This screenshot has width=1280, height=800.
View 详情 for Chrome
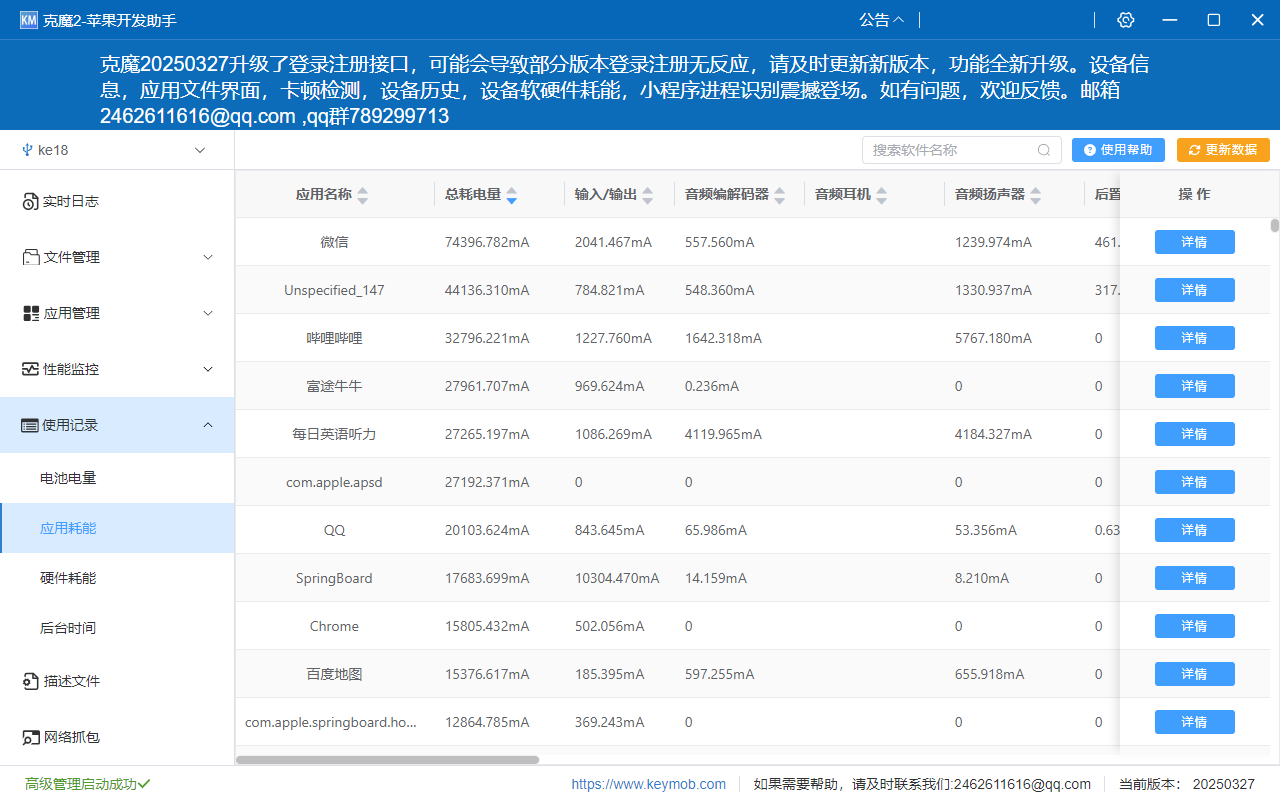(1194, 626)
